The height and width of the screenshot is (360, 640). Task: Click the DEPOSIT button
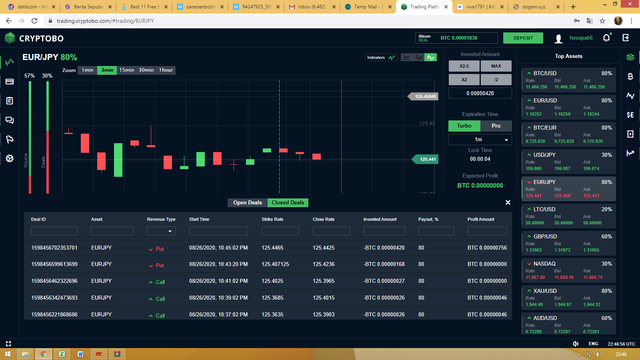[x=523, y=38]
